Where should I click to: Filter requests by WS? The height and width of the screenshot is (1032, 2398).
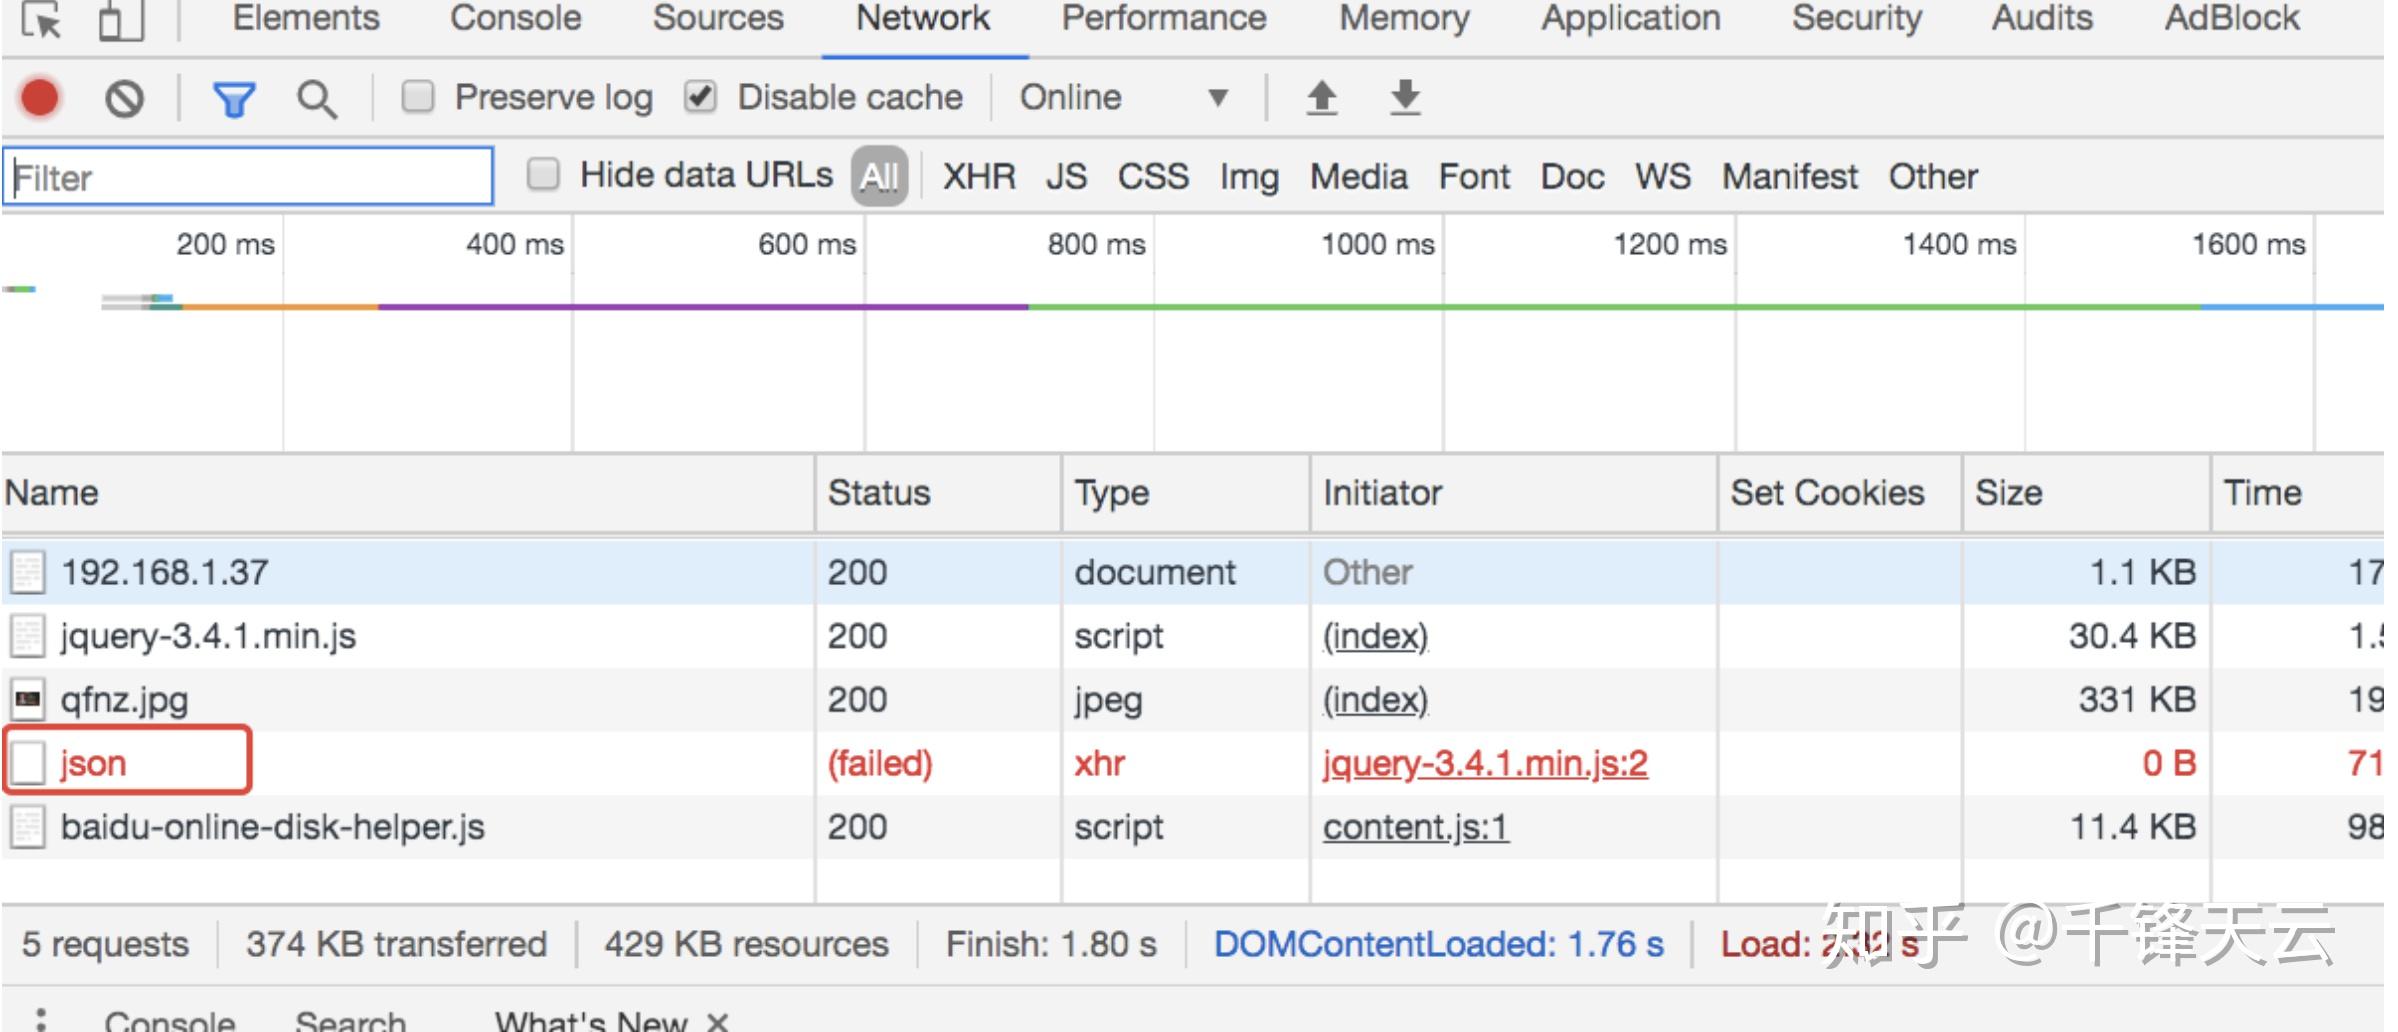click(x=1662, y=177)
